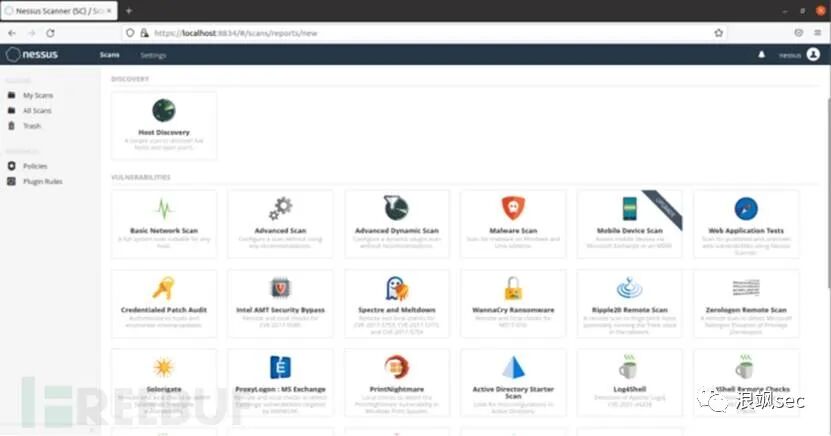Viewport: 831px width, 436px height.
Task: Switch to the Settings tab
Action: 153,55
